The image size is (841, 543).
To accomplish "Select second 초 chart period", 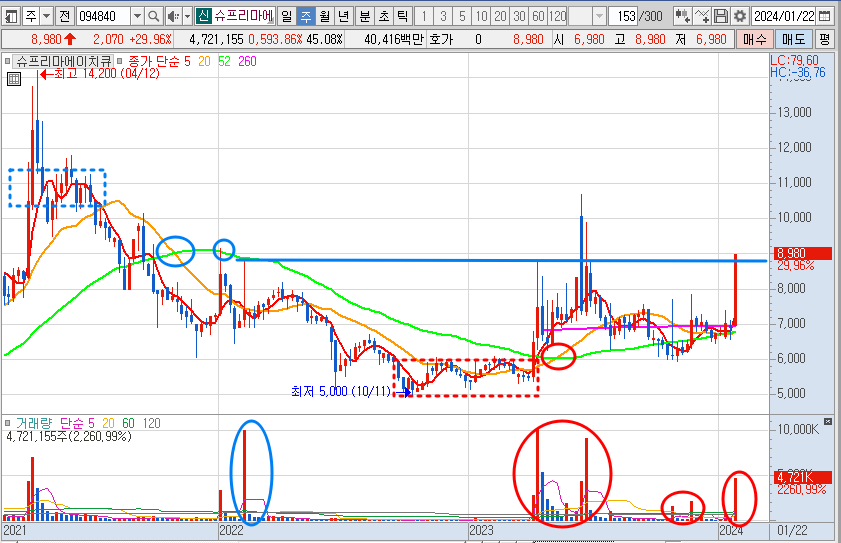I will [x=383, y=17].
